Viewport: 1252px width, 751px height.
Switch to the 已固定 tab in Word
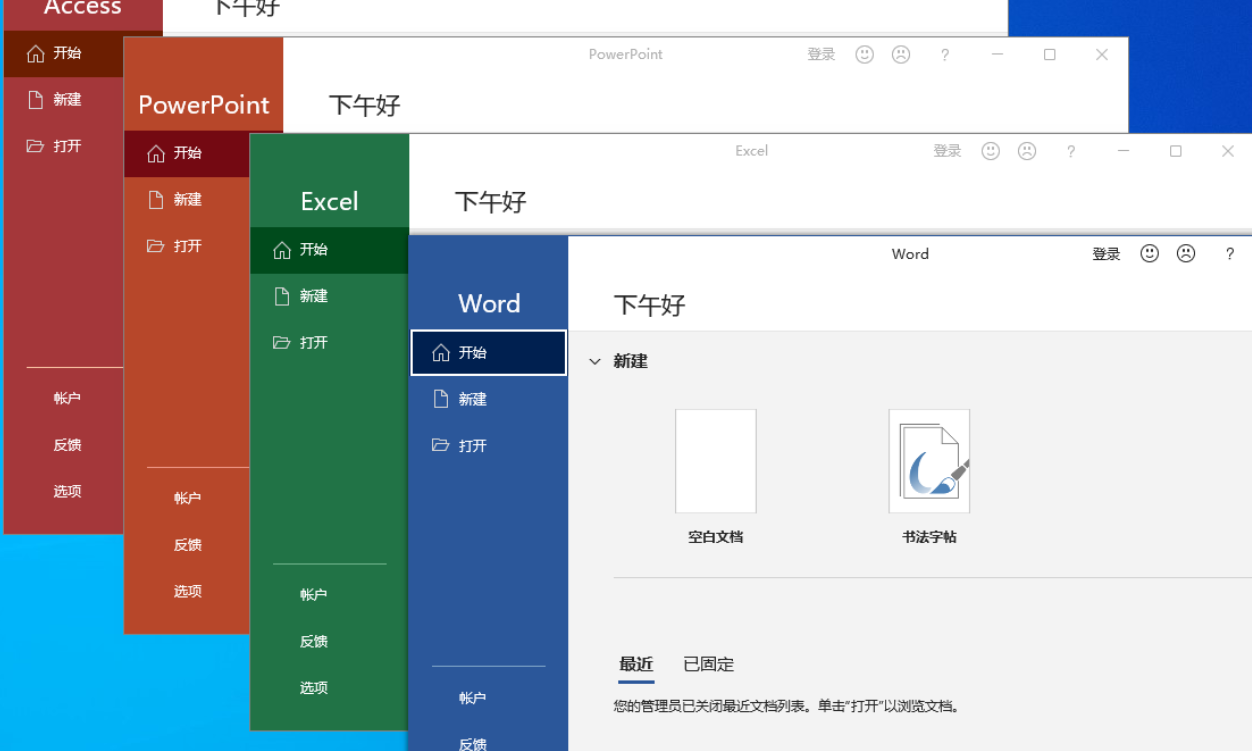point(709,664)
